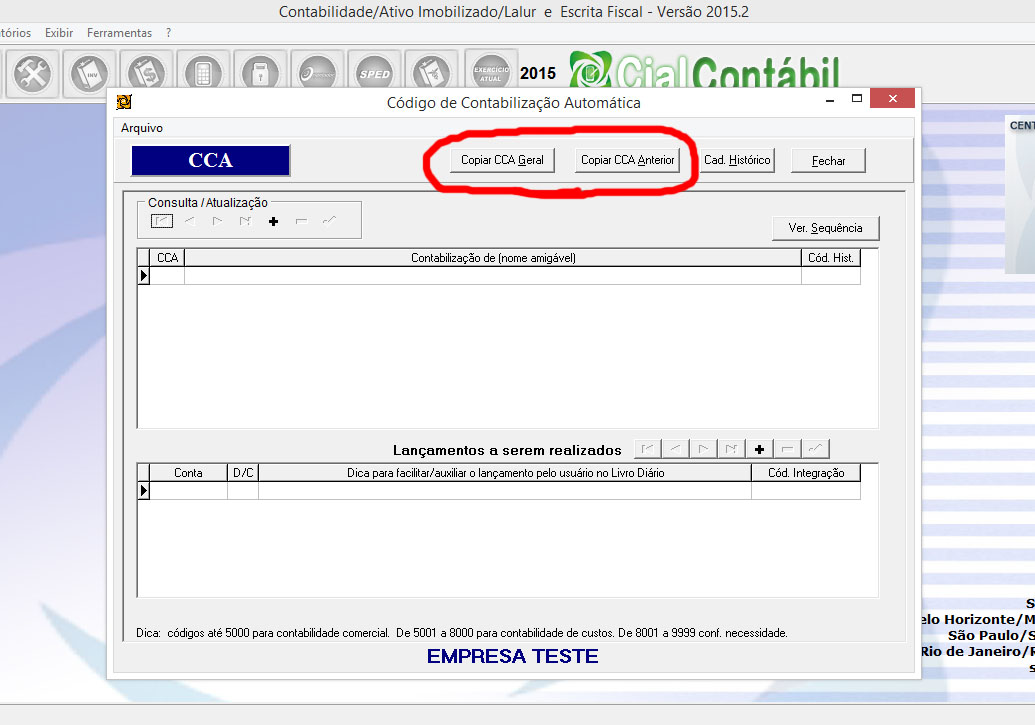Add new entry in Lançamentos navigator
Screen dimensions: 1035x725
click(x=760, y=449)
